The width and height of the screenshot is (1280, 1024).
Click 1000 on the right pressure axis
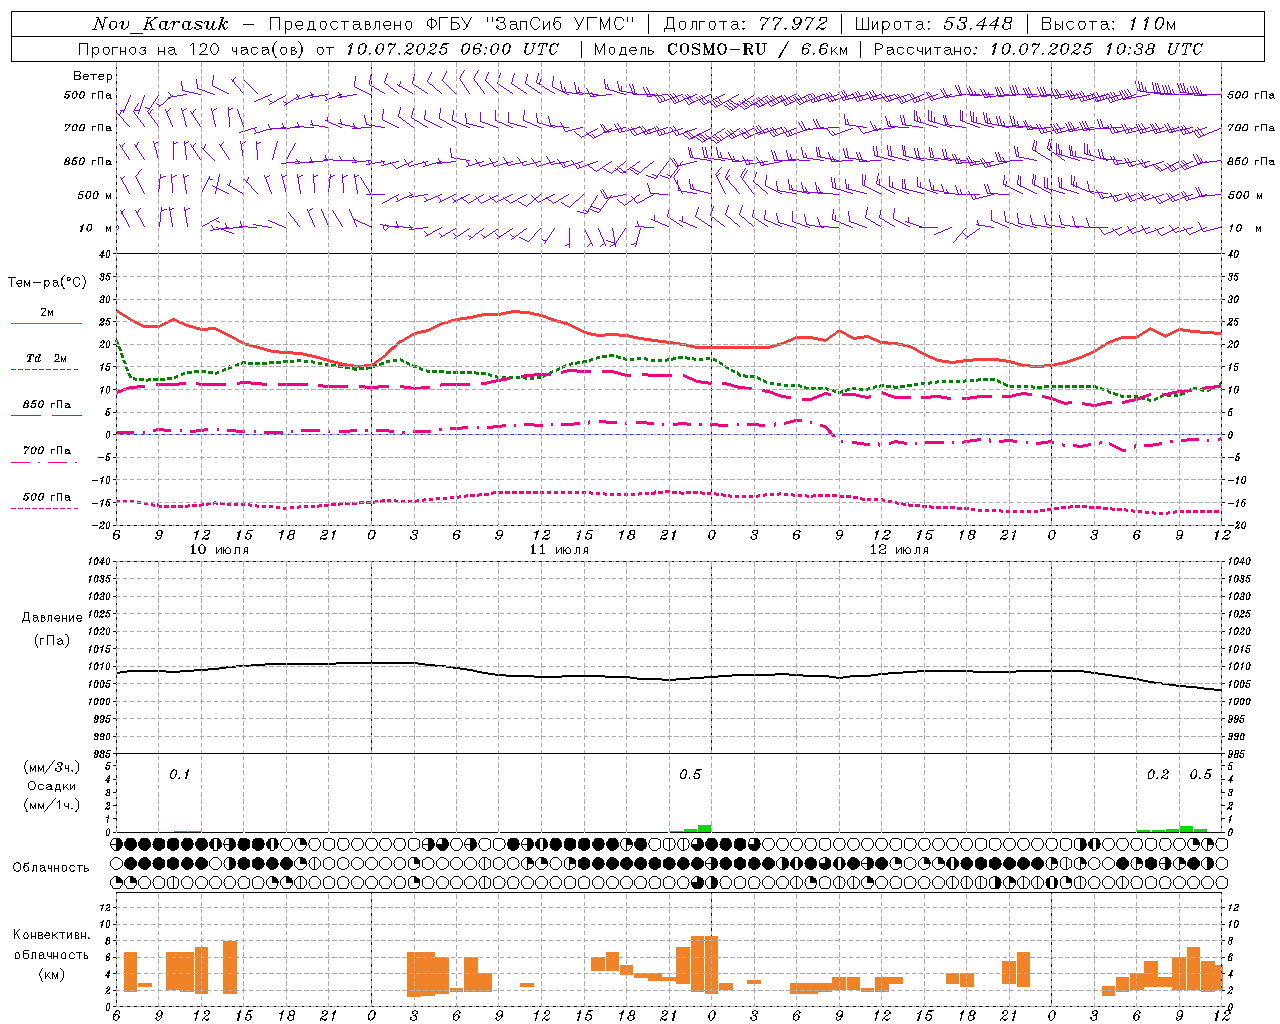1237,702
